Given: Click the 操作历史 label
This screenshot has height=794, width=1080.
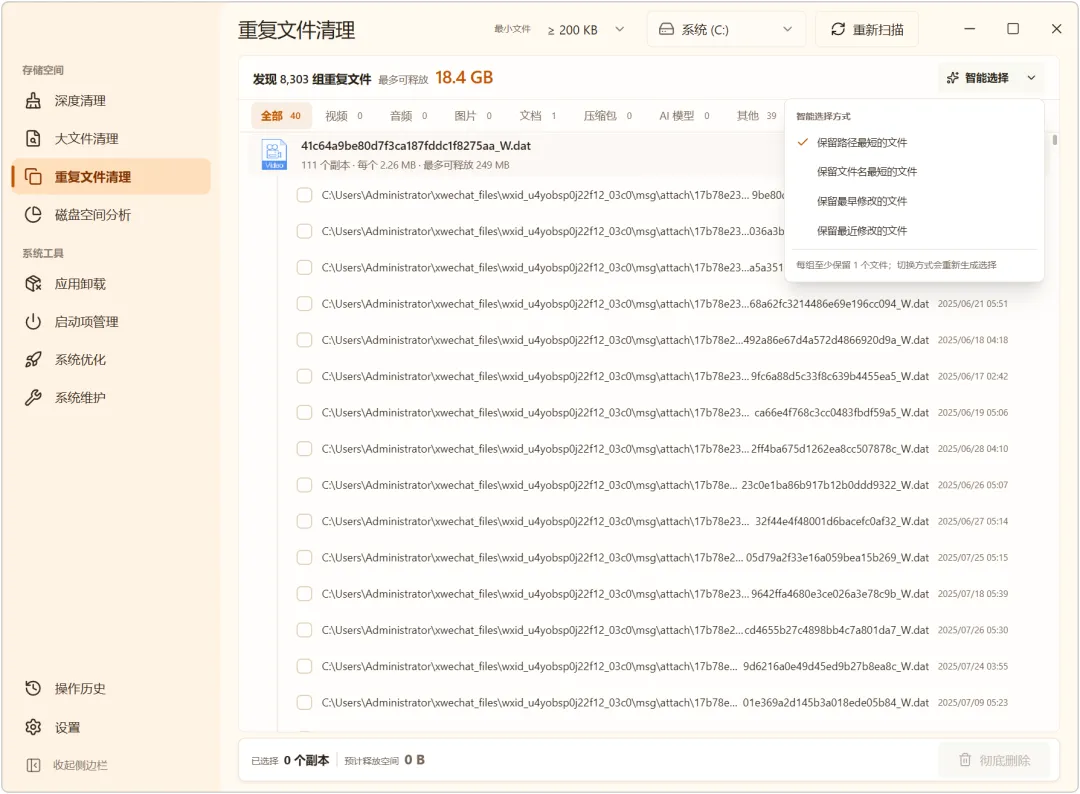Looking at the screenshot, I should click(x=81, y=689).
